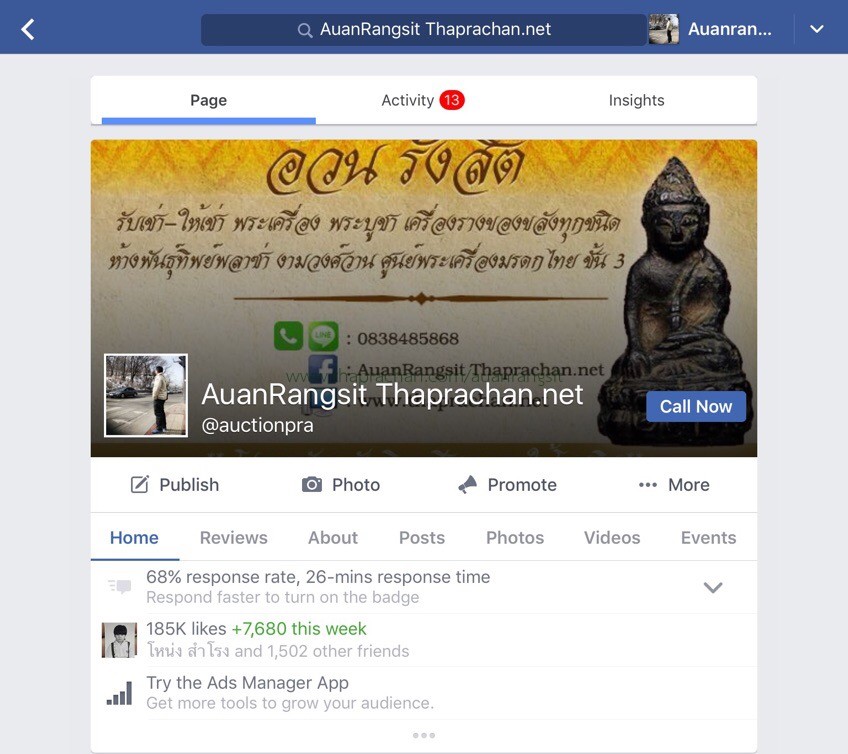The width and height of the screenshot is (848, 754).
Task: Open the Insights tab
Action: click(x=636, y=100)
